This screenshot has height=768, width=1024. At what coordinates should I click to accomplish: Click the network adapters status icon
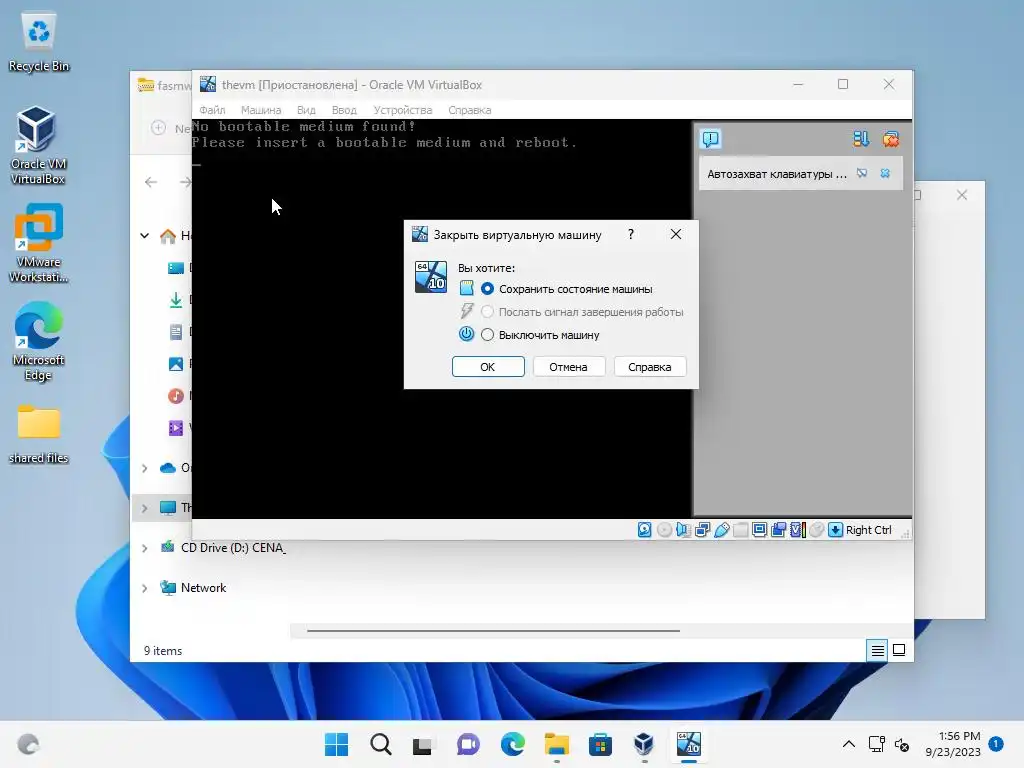click(703, 530)
